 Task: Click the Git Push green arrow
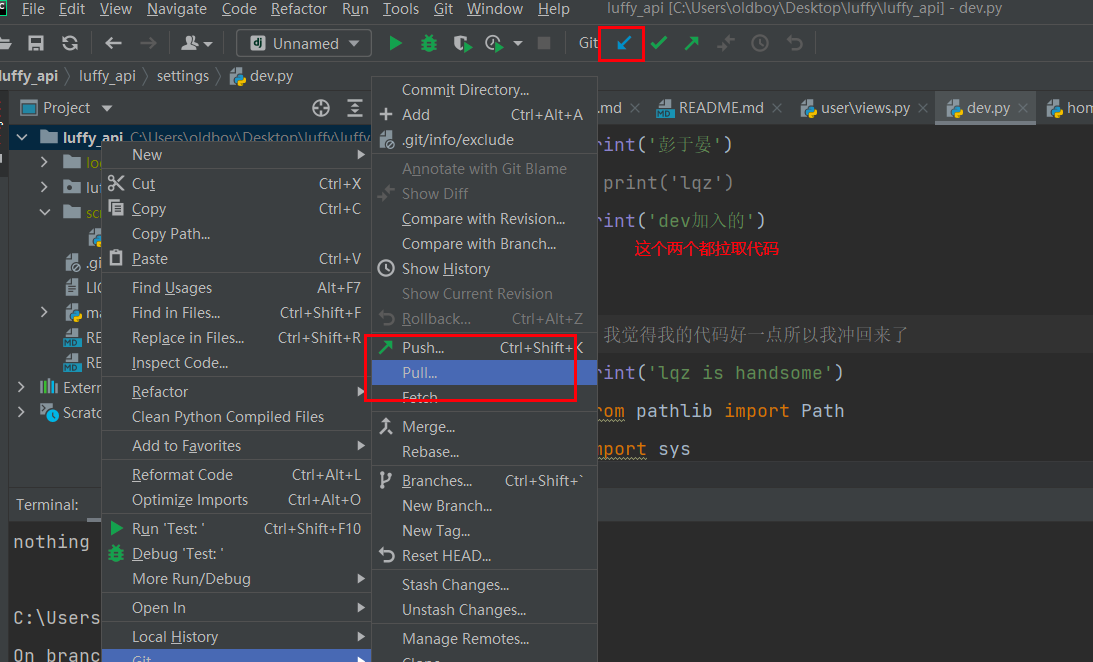(691, 43)
